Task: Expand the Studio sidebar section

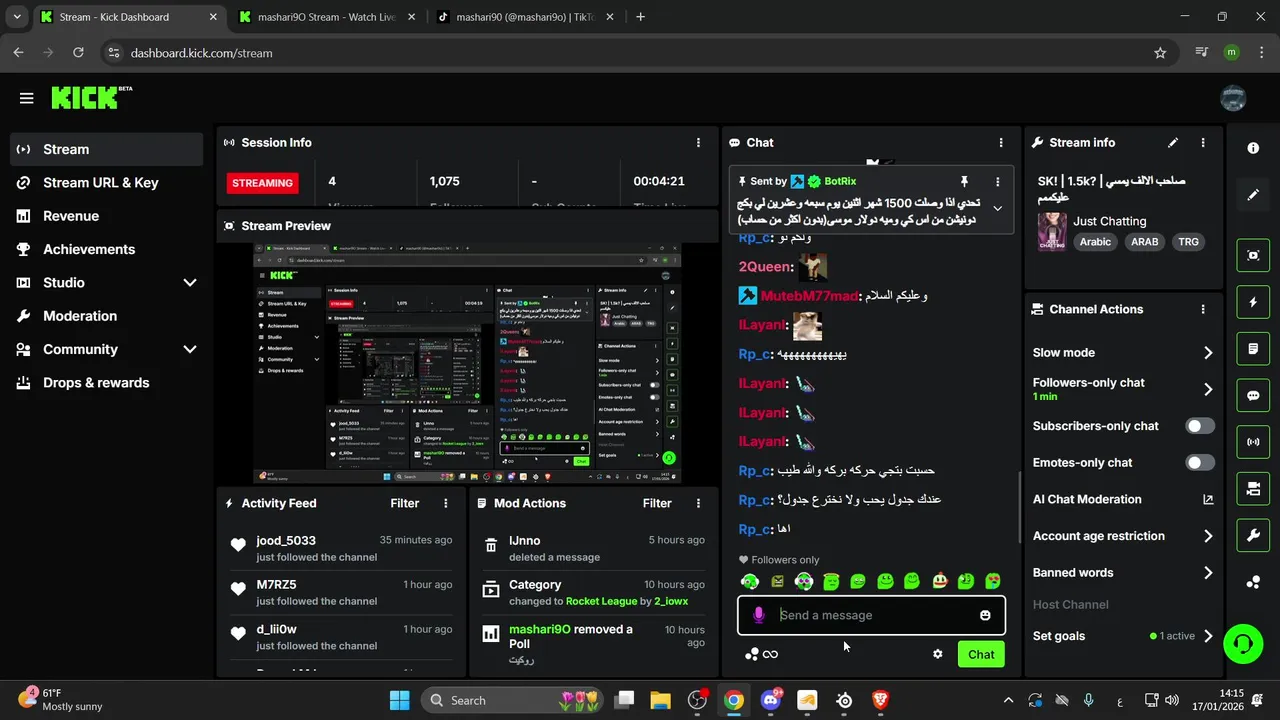Action: coord(190,283)
